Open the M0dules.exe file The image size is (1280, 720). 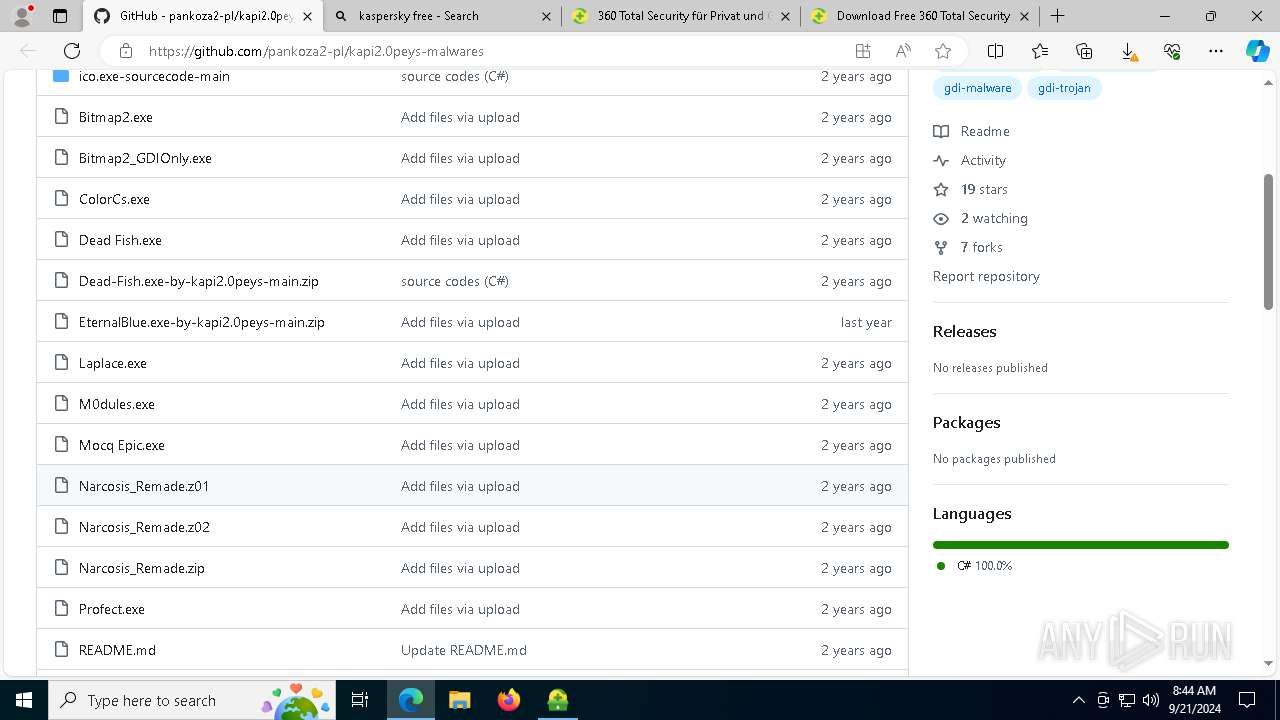click(117, 404)
